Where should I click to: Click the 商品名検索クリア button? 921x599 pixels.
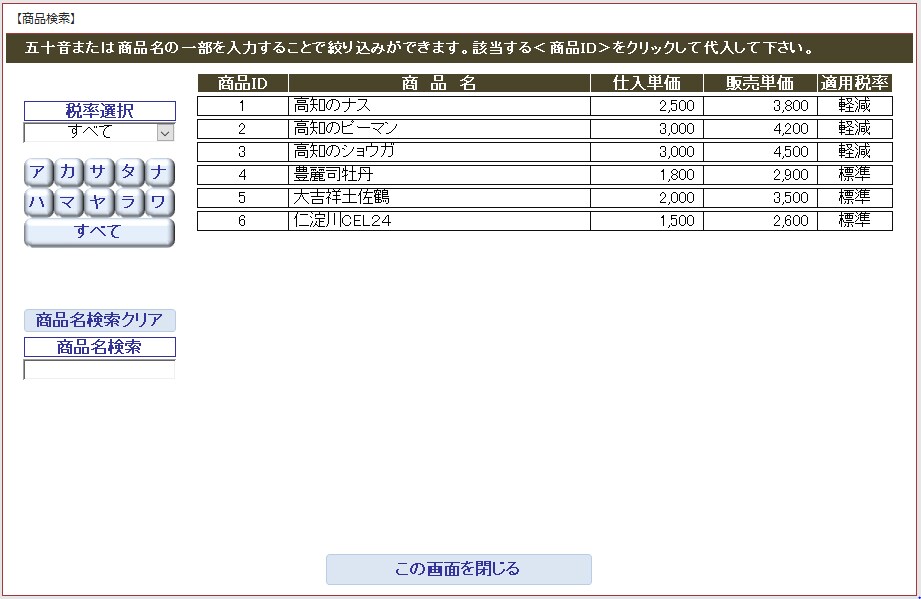click(x=99, y=320)
